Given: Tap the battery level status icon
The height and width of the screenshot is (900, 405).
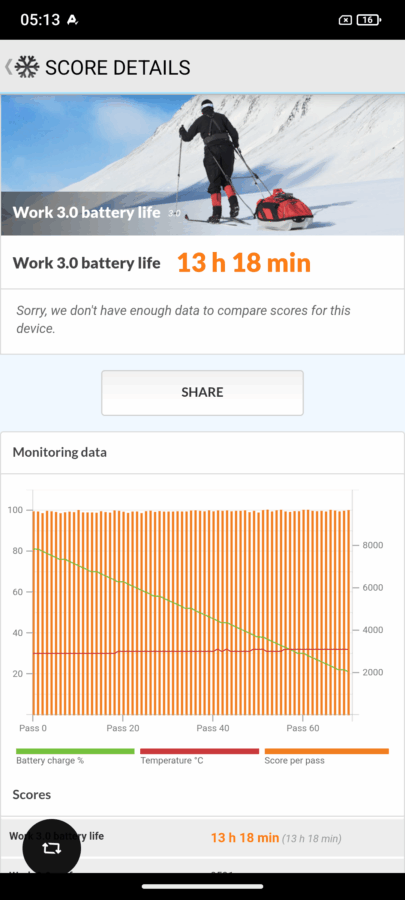Looking at the screenshot, I should tap(369, 20).
